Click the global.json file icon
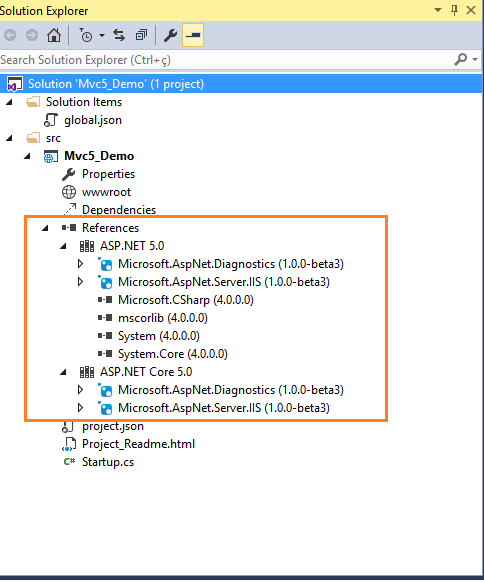This screenshot has height=583, width=484. 51,120
